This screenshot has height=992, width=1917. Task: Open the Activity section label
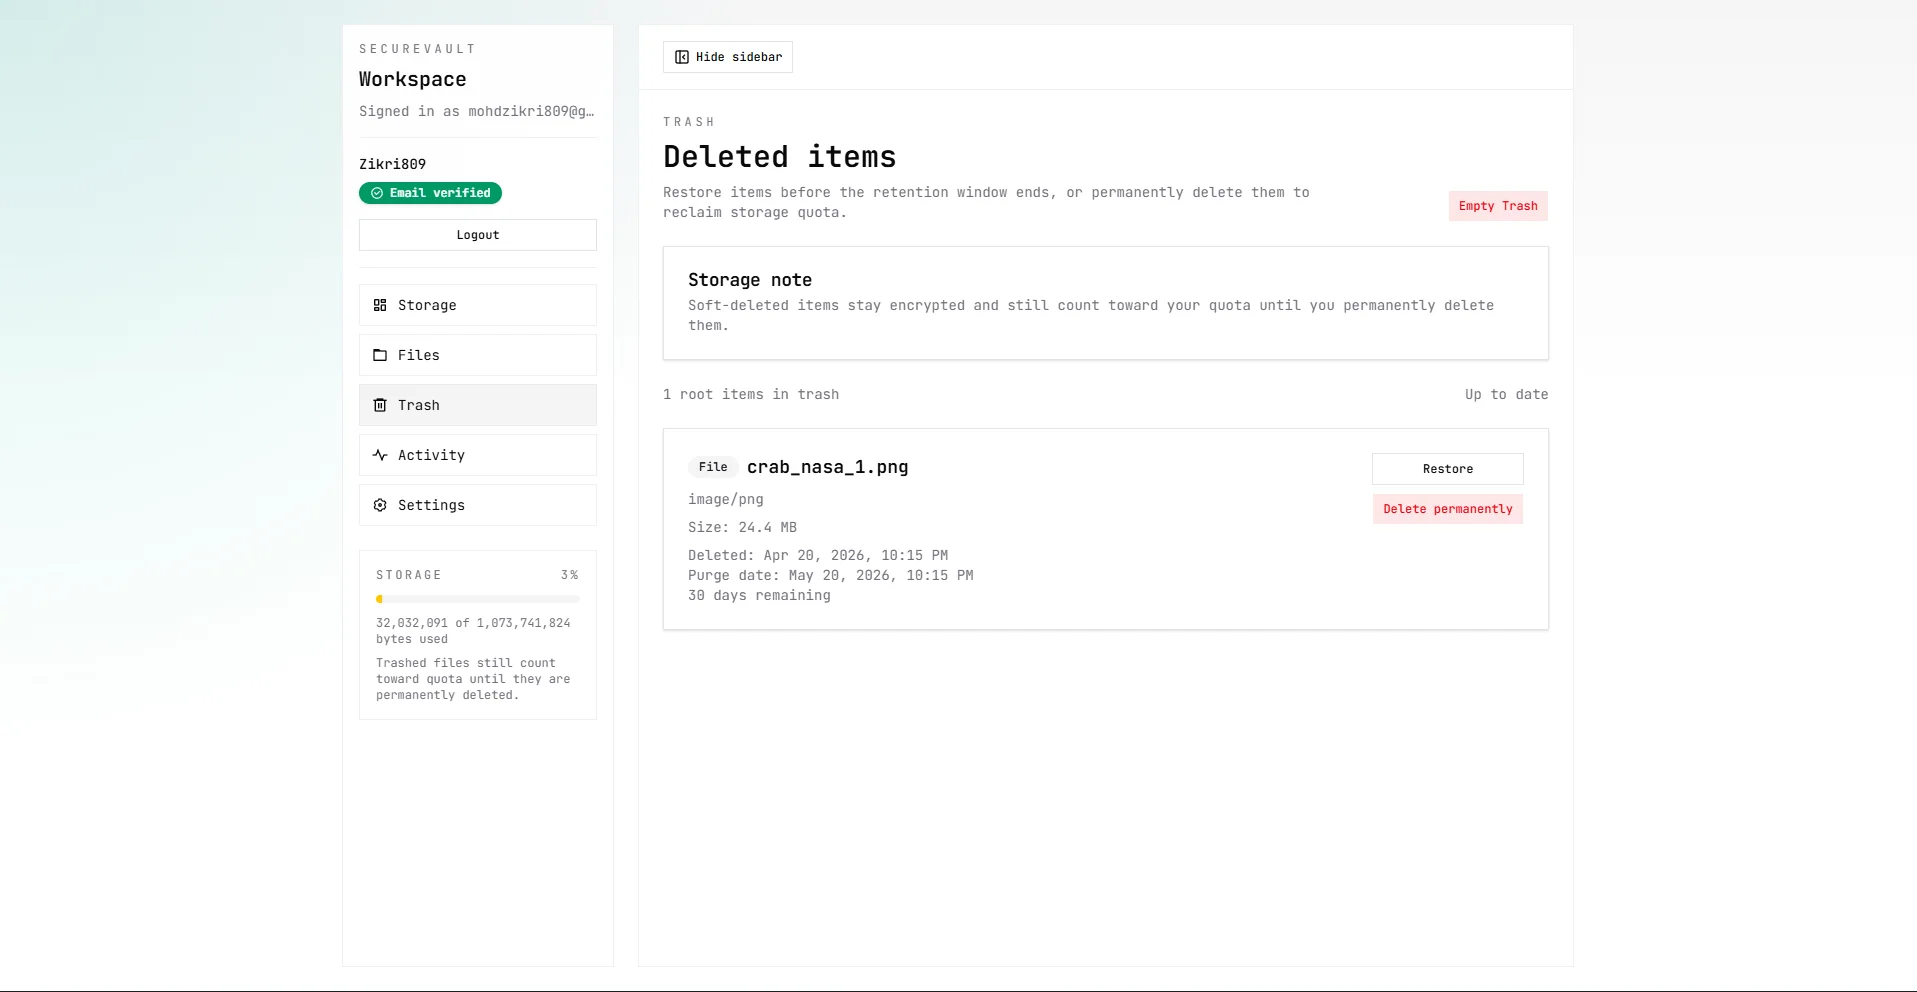[431, 455]
